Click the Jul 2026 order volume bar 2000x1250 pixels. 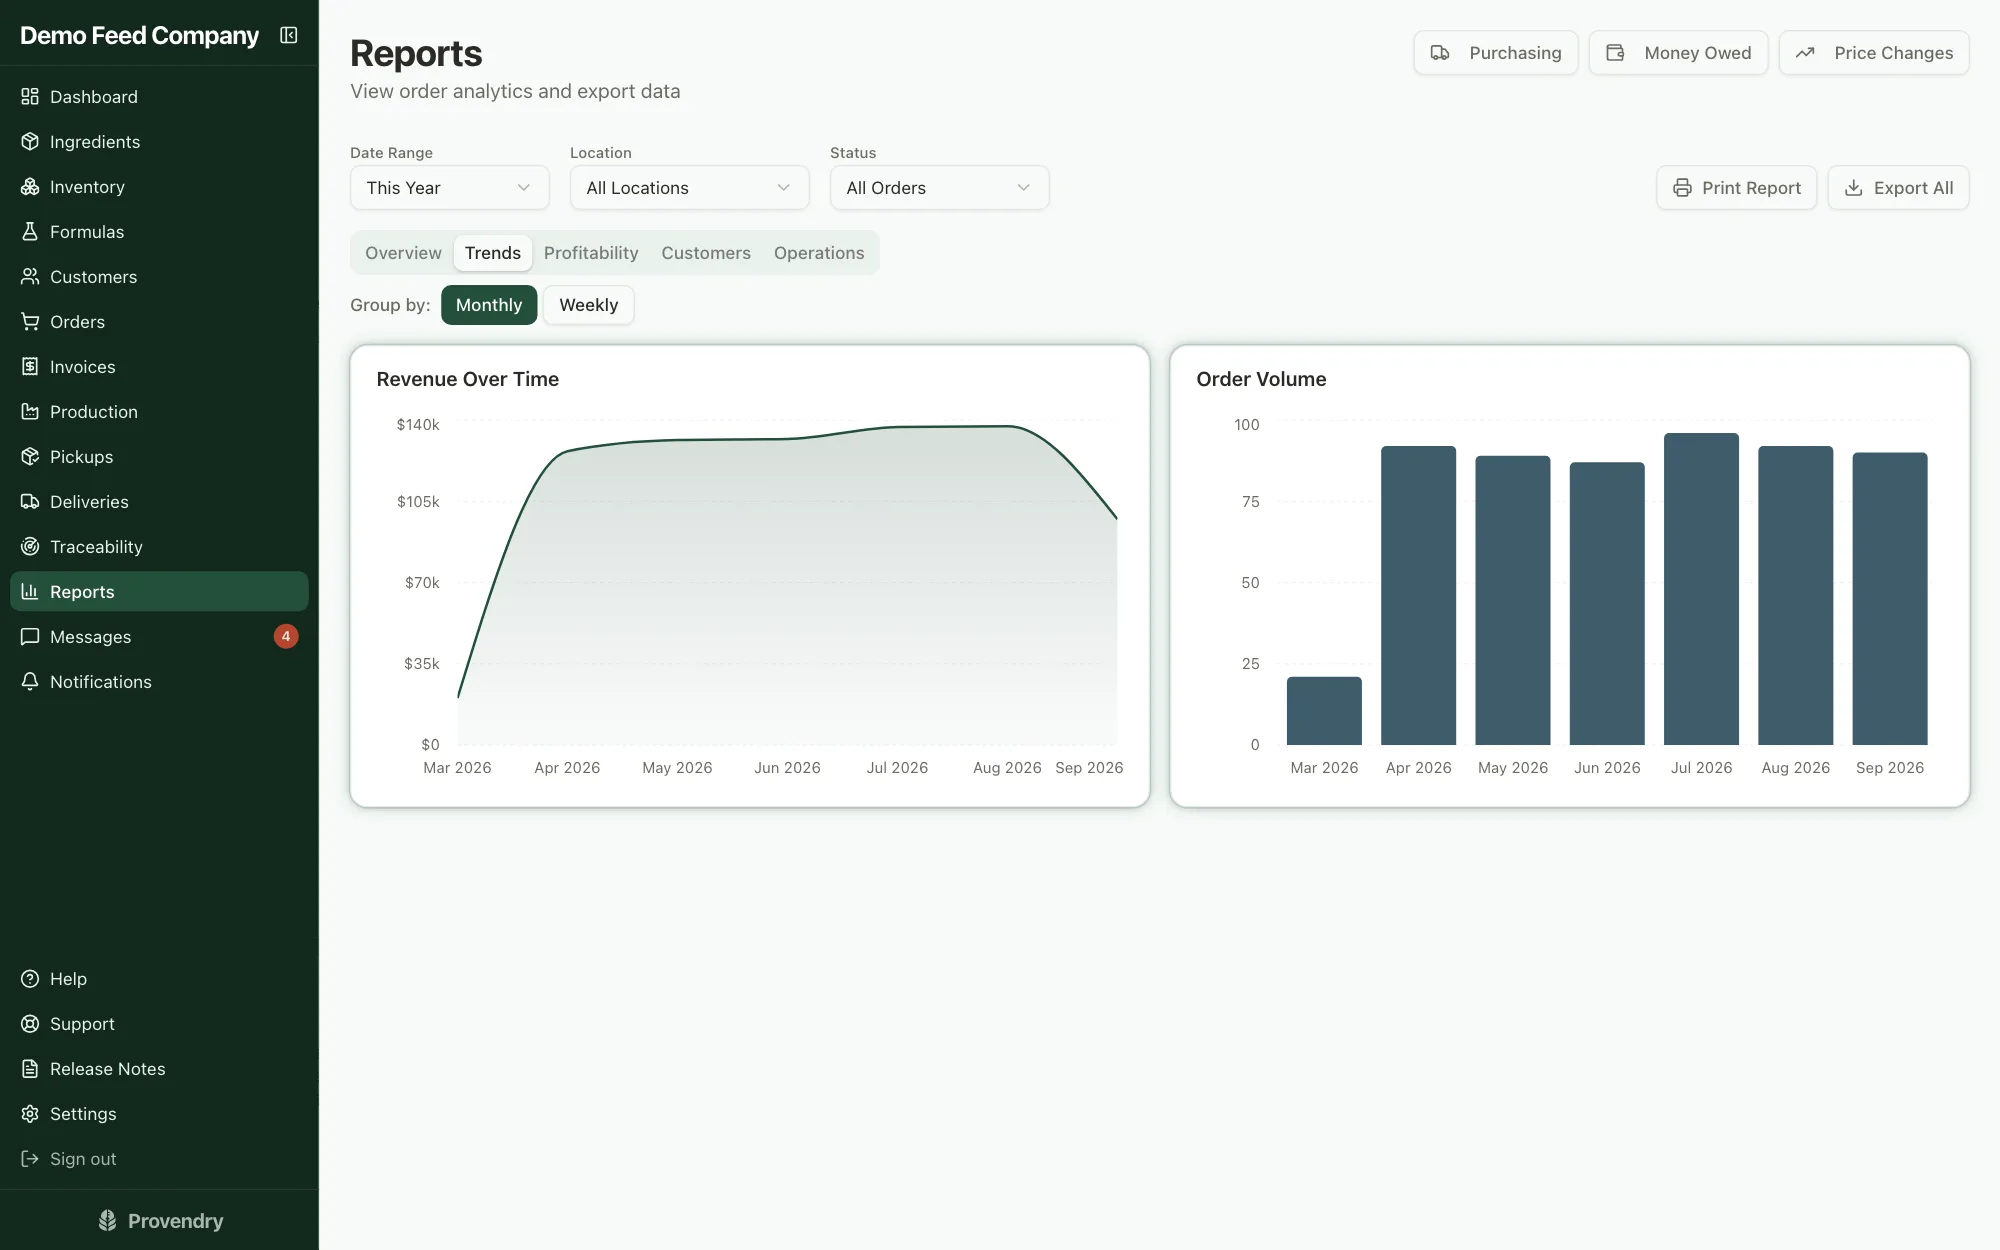pyautogui.click(x=1701, y=589)
